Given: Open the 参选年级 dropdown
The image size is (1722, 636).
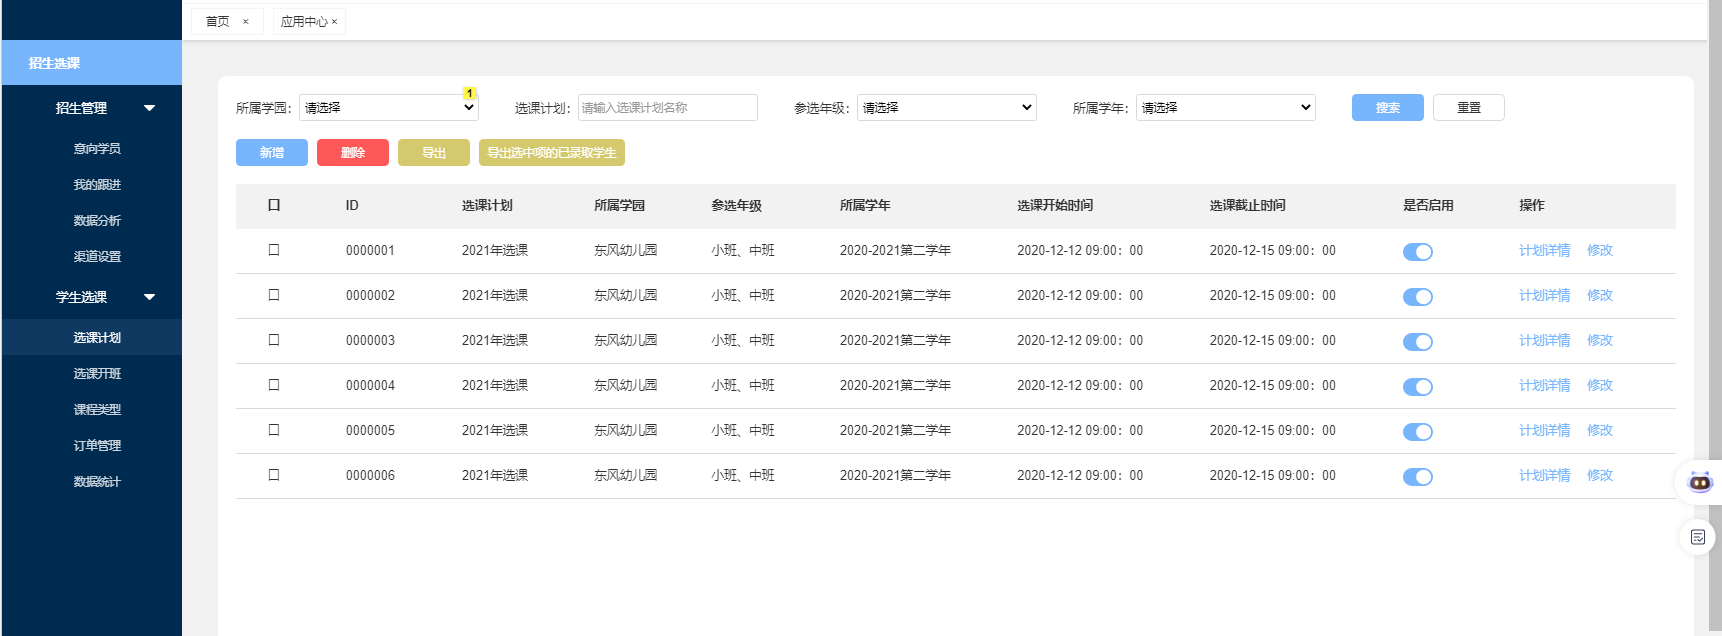Looking at the screenshot, I should tap(947, 107).
